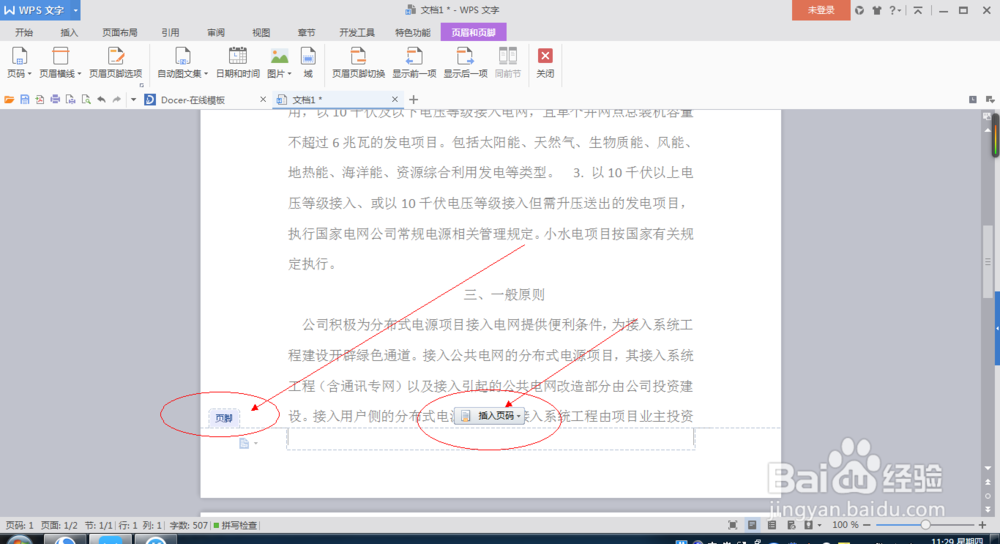Click the zoom out minus button
This screenshot has height=544, width=1000.
tap(867, 525)
